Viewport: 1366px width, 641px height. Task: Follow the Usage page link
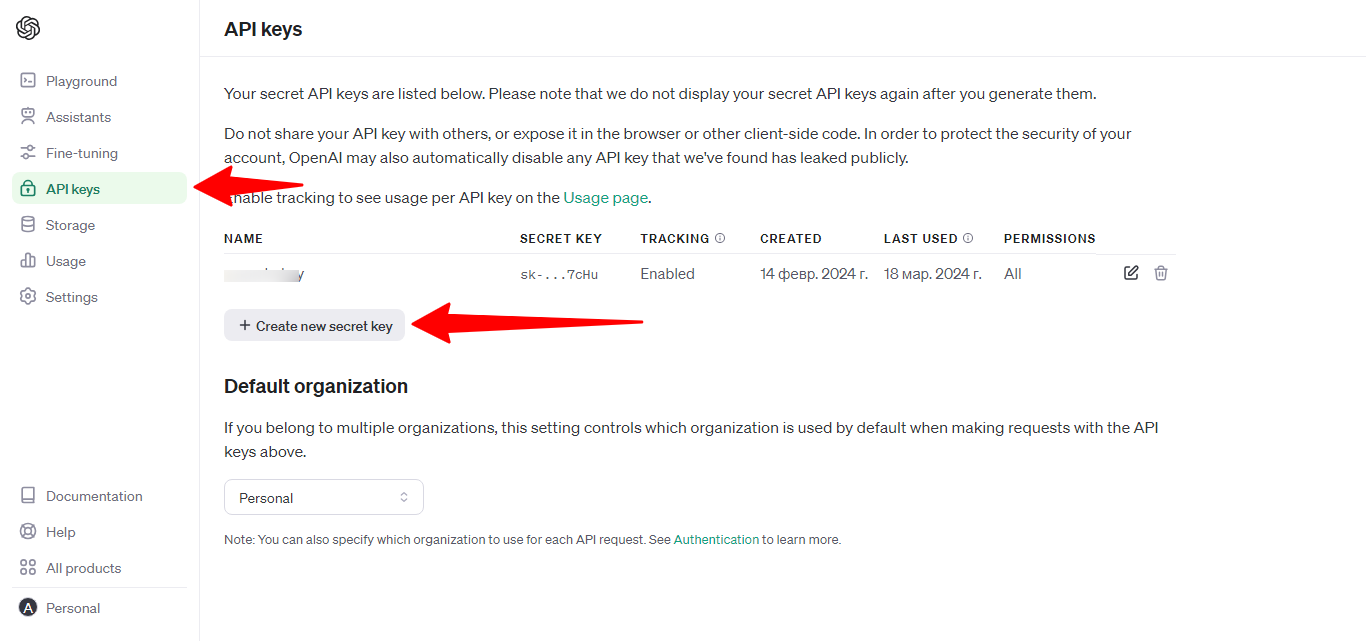(x=605, y=198)
